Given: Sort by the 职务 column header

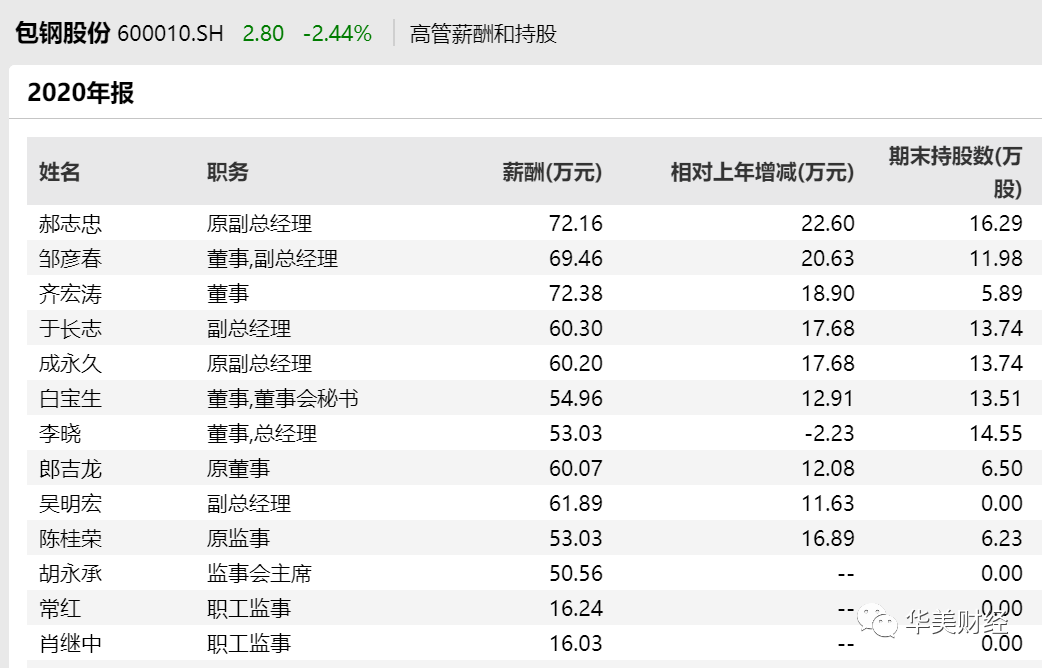Looking at the screenshot, I should click(228, 172).
